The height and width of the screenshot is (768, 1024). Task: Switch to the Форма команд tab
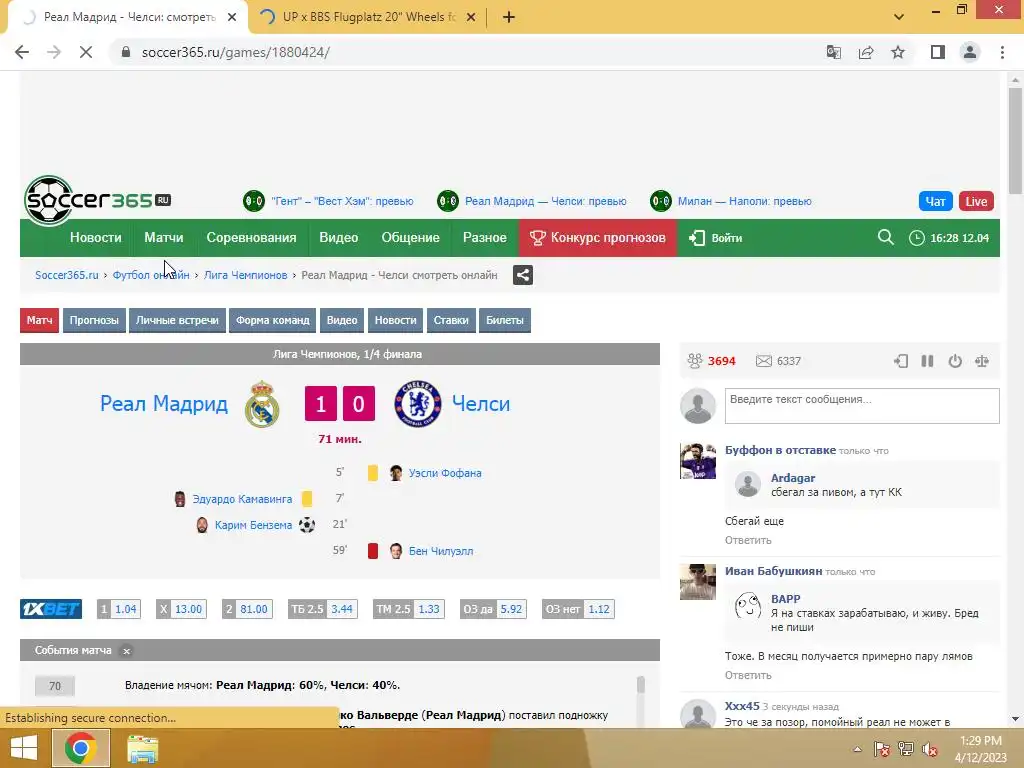[272, 320]
